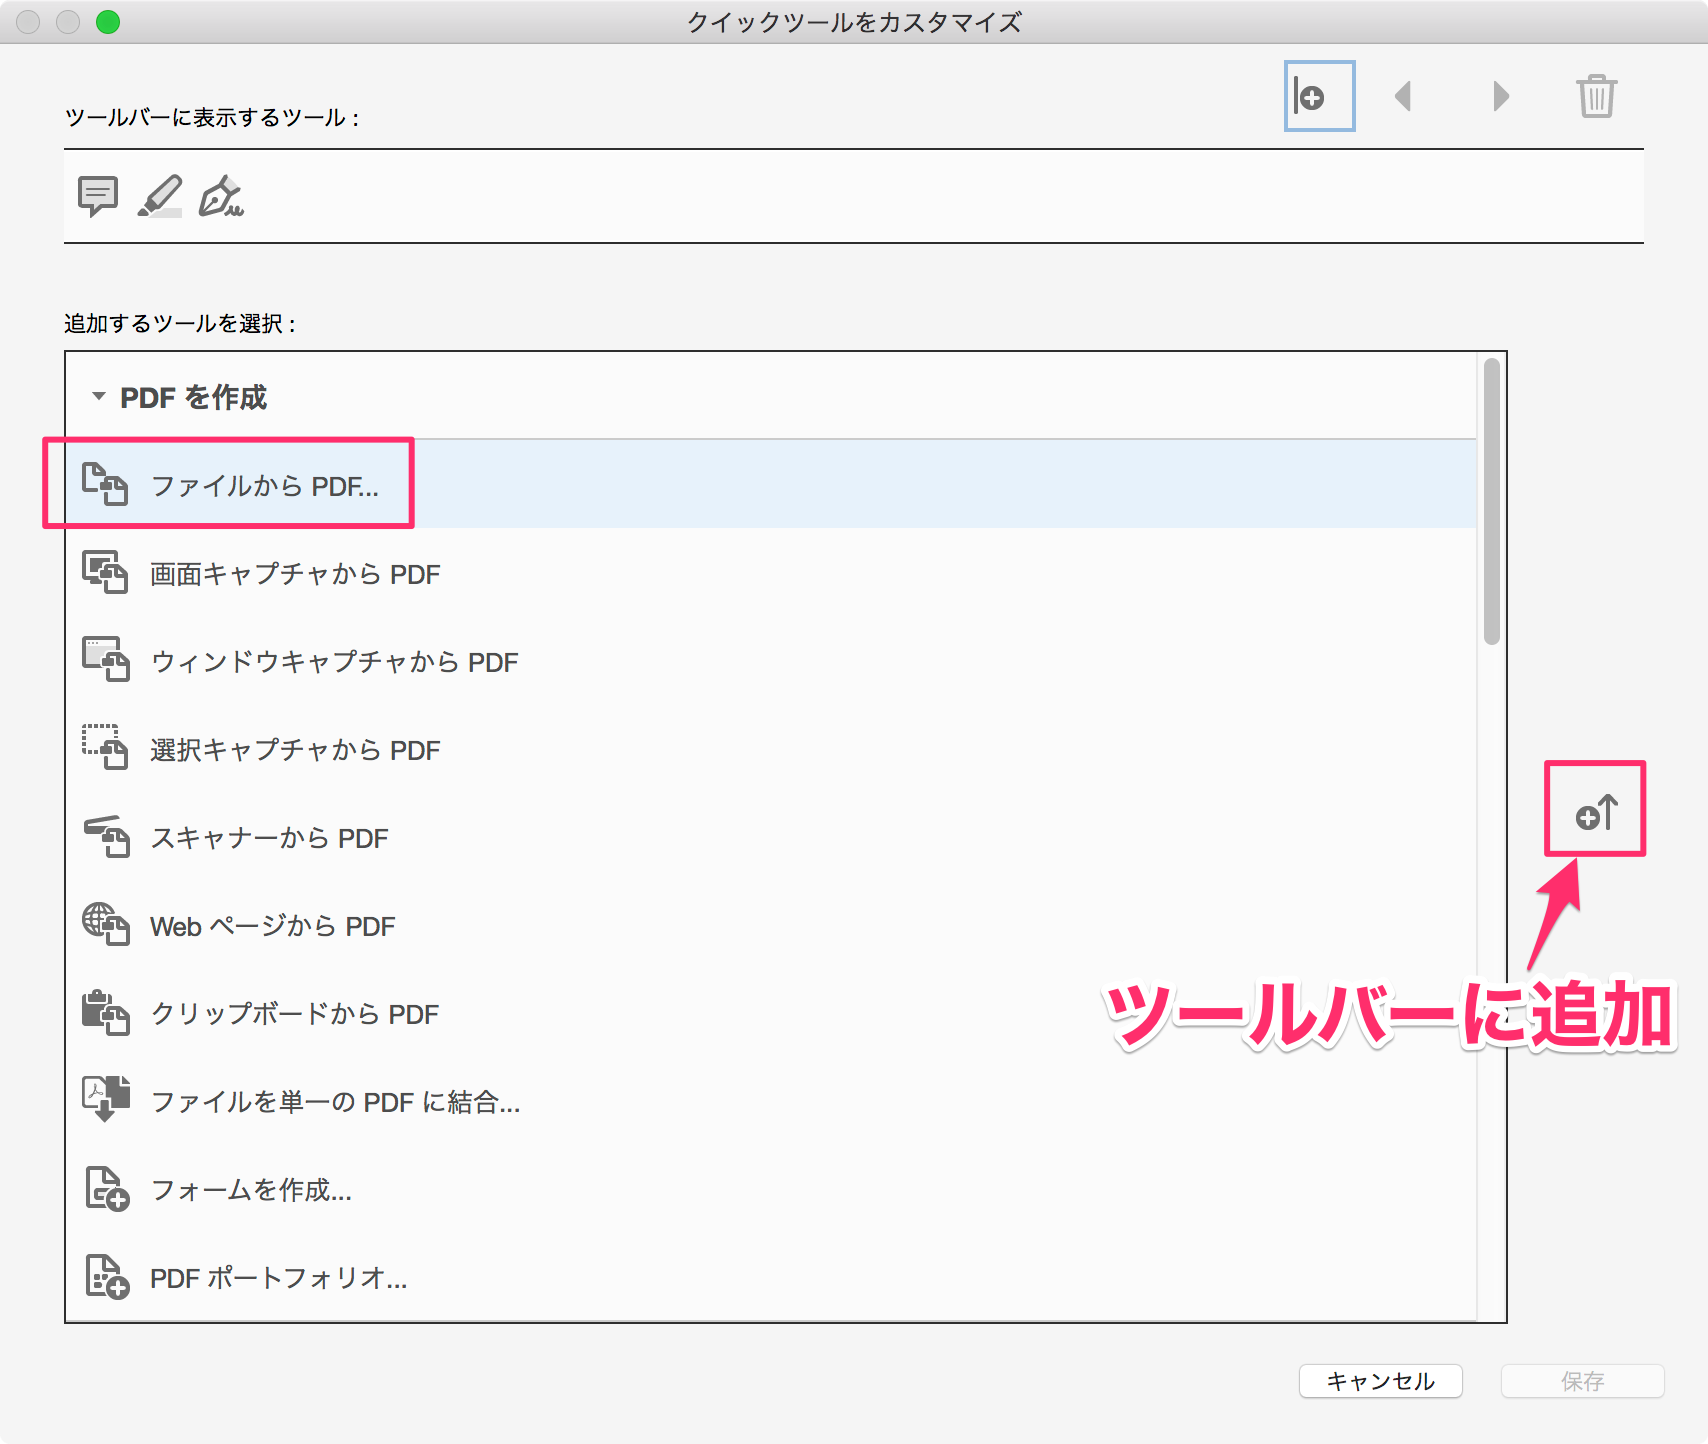This screenshot has height=1444, width=1708.
Task: Select PDF ポートフォリオ... row text
Action: click(279, 1278)
